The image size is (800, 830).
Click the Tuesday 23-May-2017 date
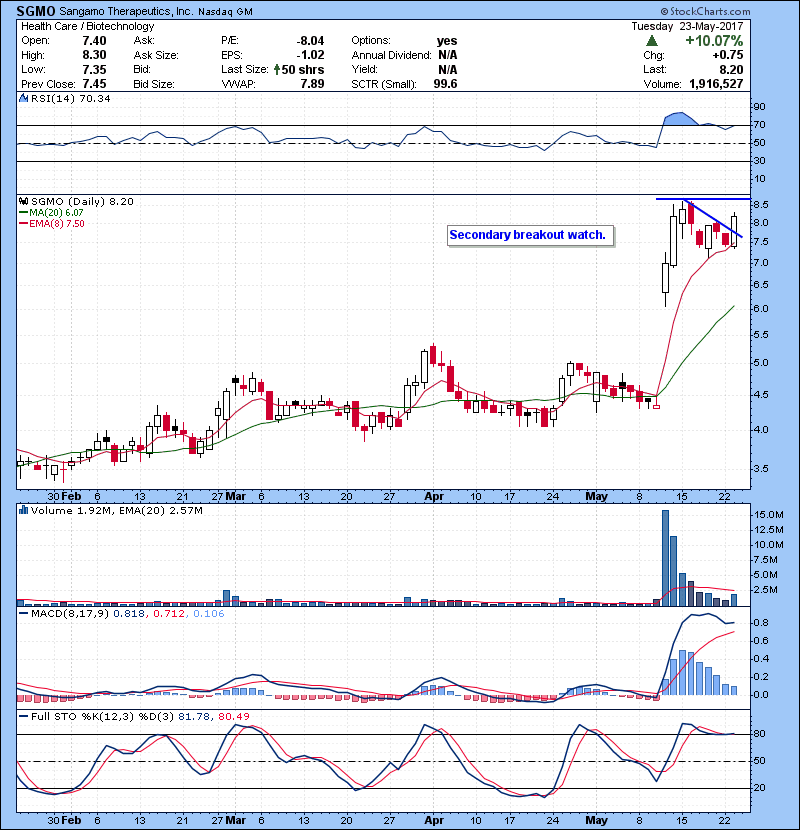(x=687, y=26)
